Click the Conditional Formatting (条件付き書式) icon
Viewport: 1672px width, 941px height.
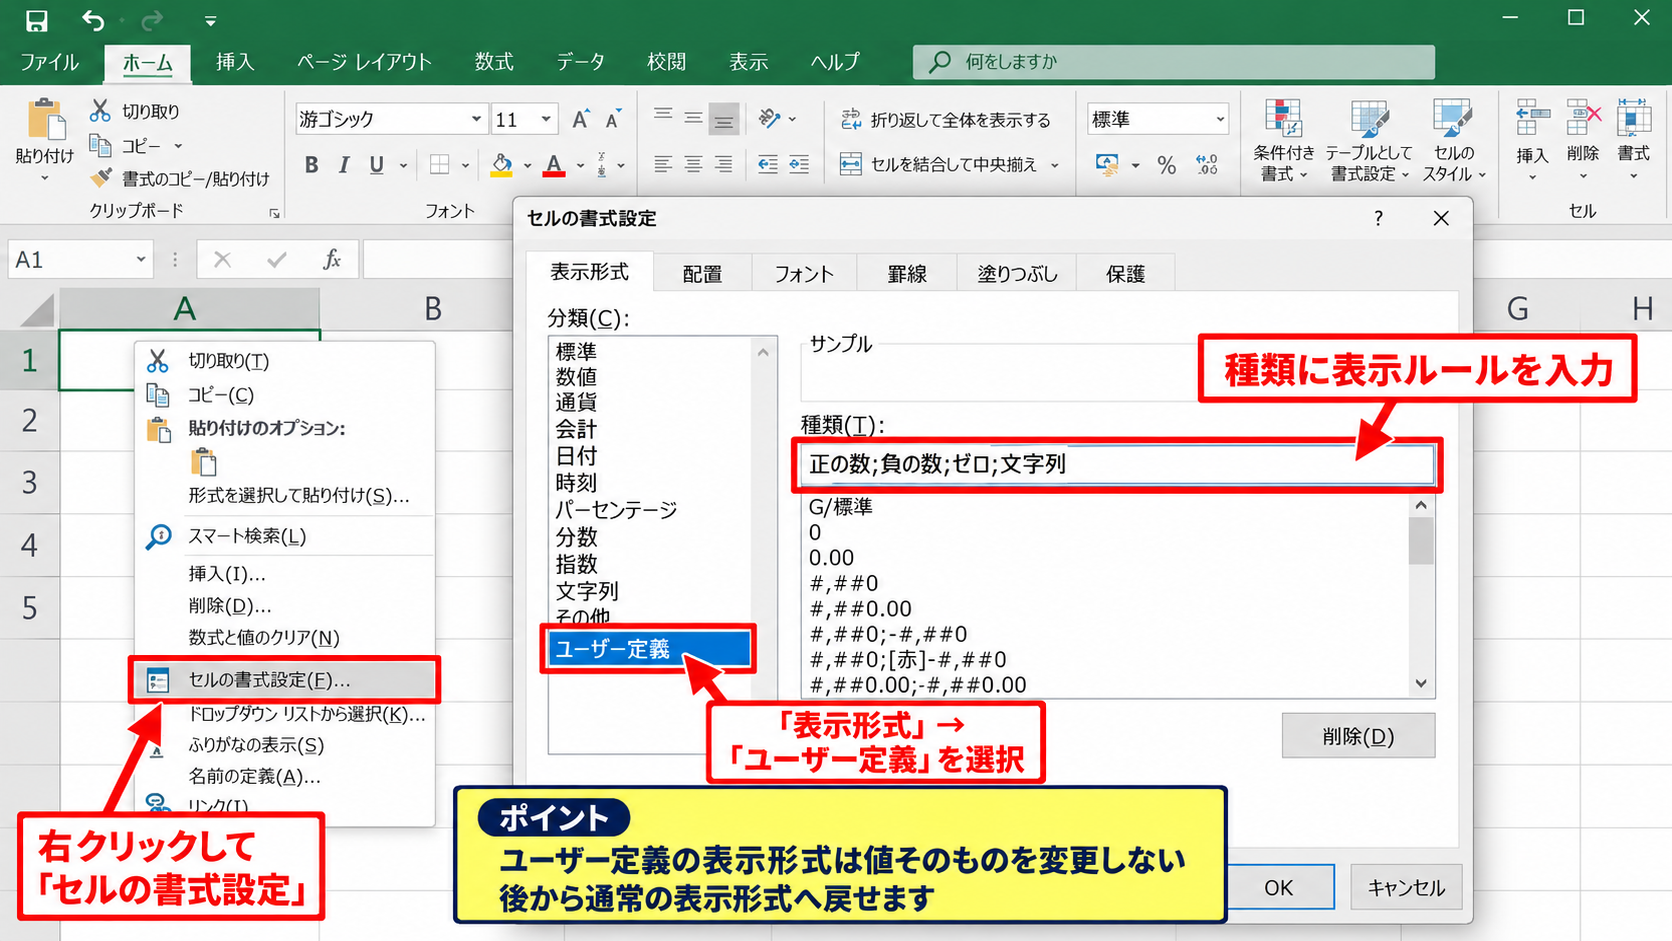[1283, 119]
